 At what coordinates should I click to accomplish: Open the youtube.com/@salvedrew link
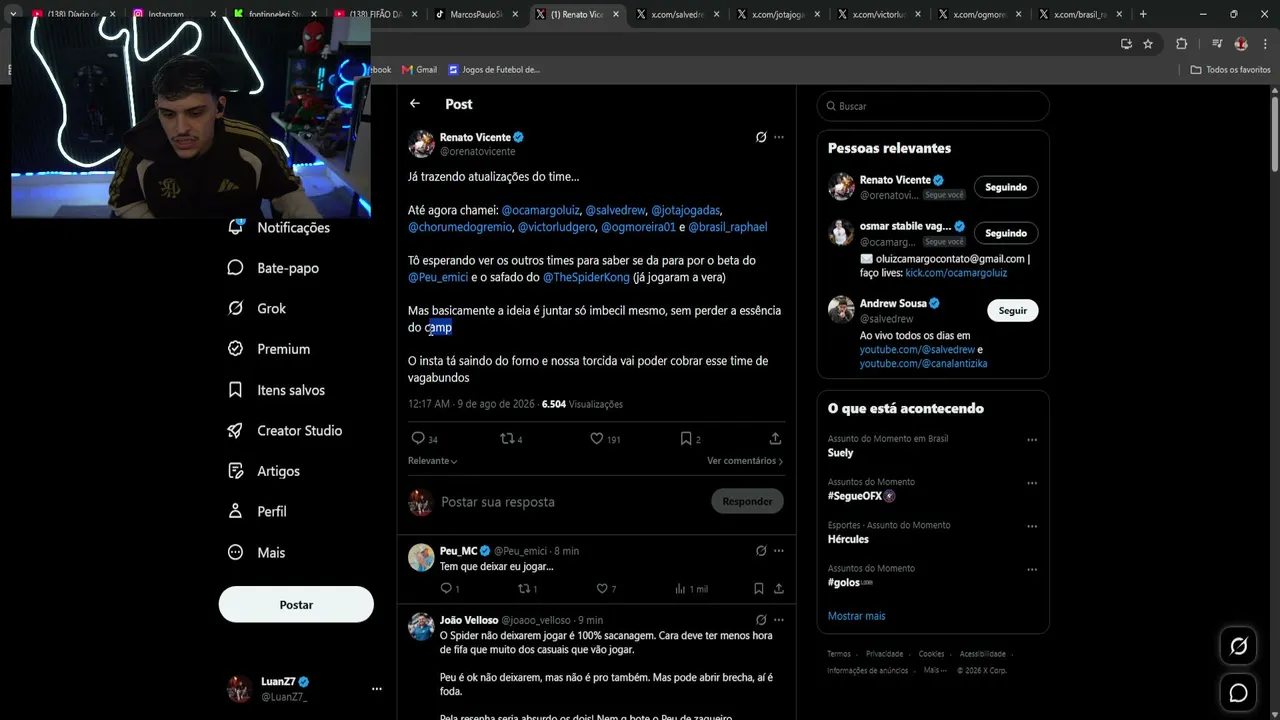click(x=917, y=350)
